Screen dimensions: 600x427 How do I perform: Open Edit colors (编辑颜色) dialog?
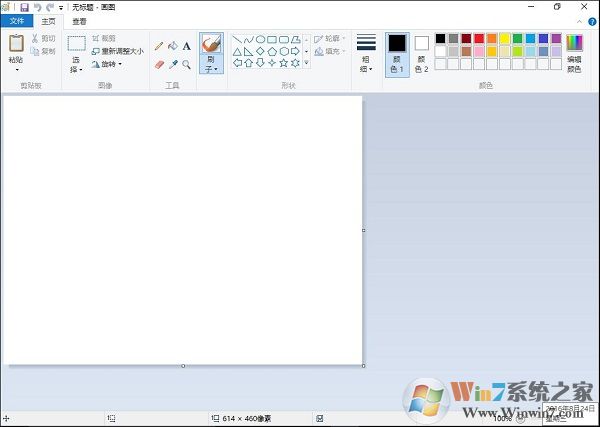click(x=574, y=53)
